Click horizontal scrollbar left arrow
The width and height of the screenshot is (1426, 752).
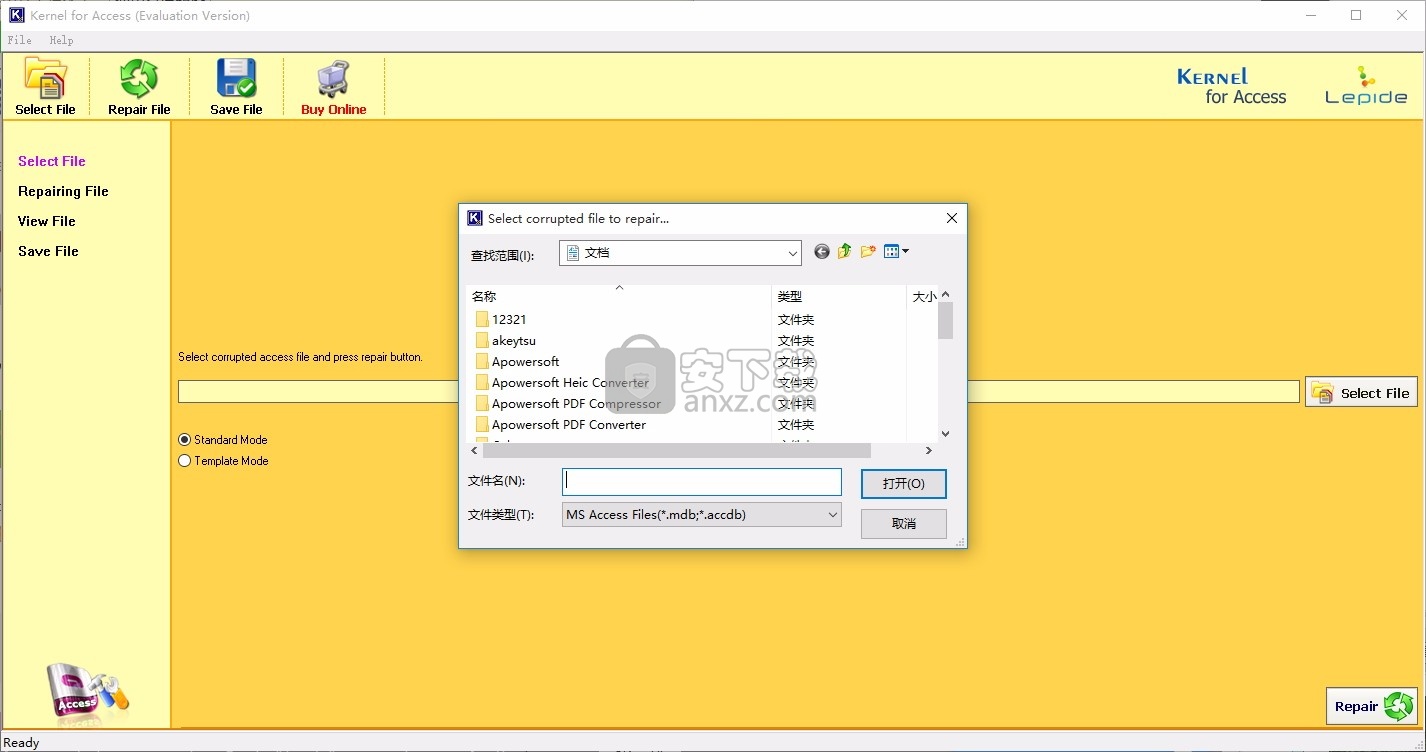click(475, 451)
